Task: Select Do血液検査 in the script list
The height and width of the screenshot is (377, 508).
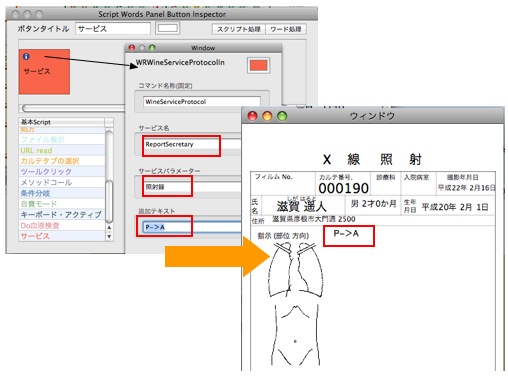Action: click(x=62, y=225)
